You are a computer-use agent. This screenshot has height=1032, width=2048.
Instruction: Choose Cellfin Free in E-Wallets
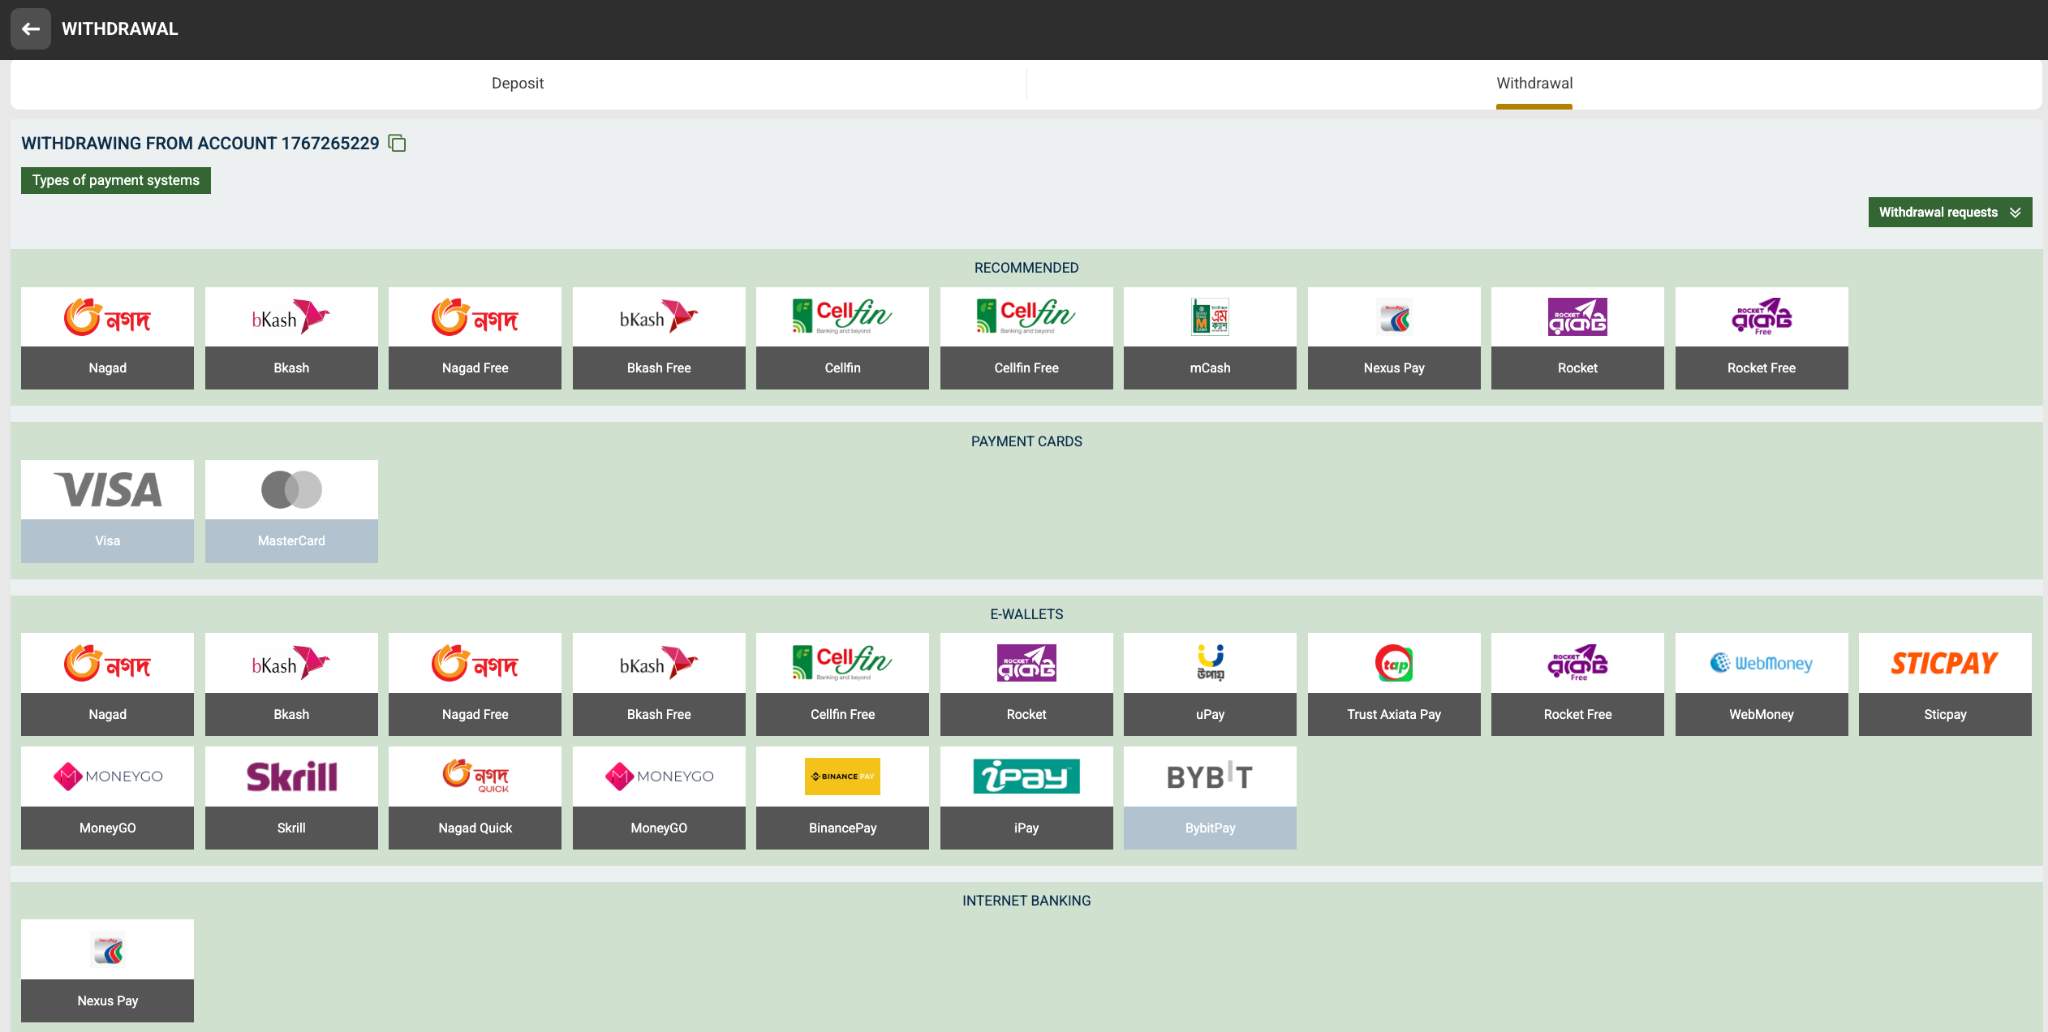coord(842,684)
